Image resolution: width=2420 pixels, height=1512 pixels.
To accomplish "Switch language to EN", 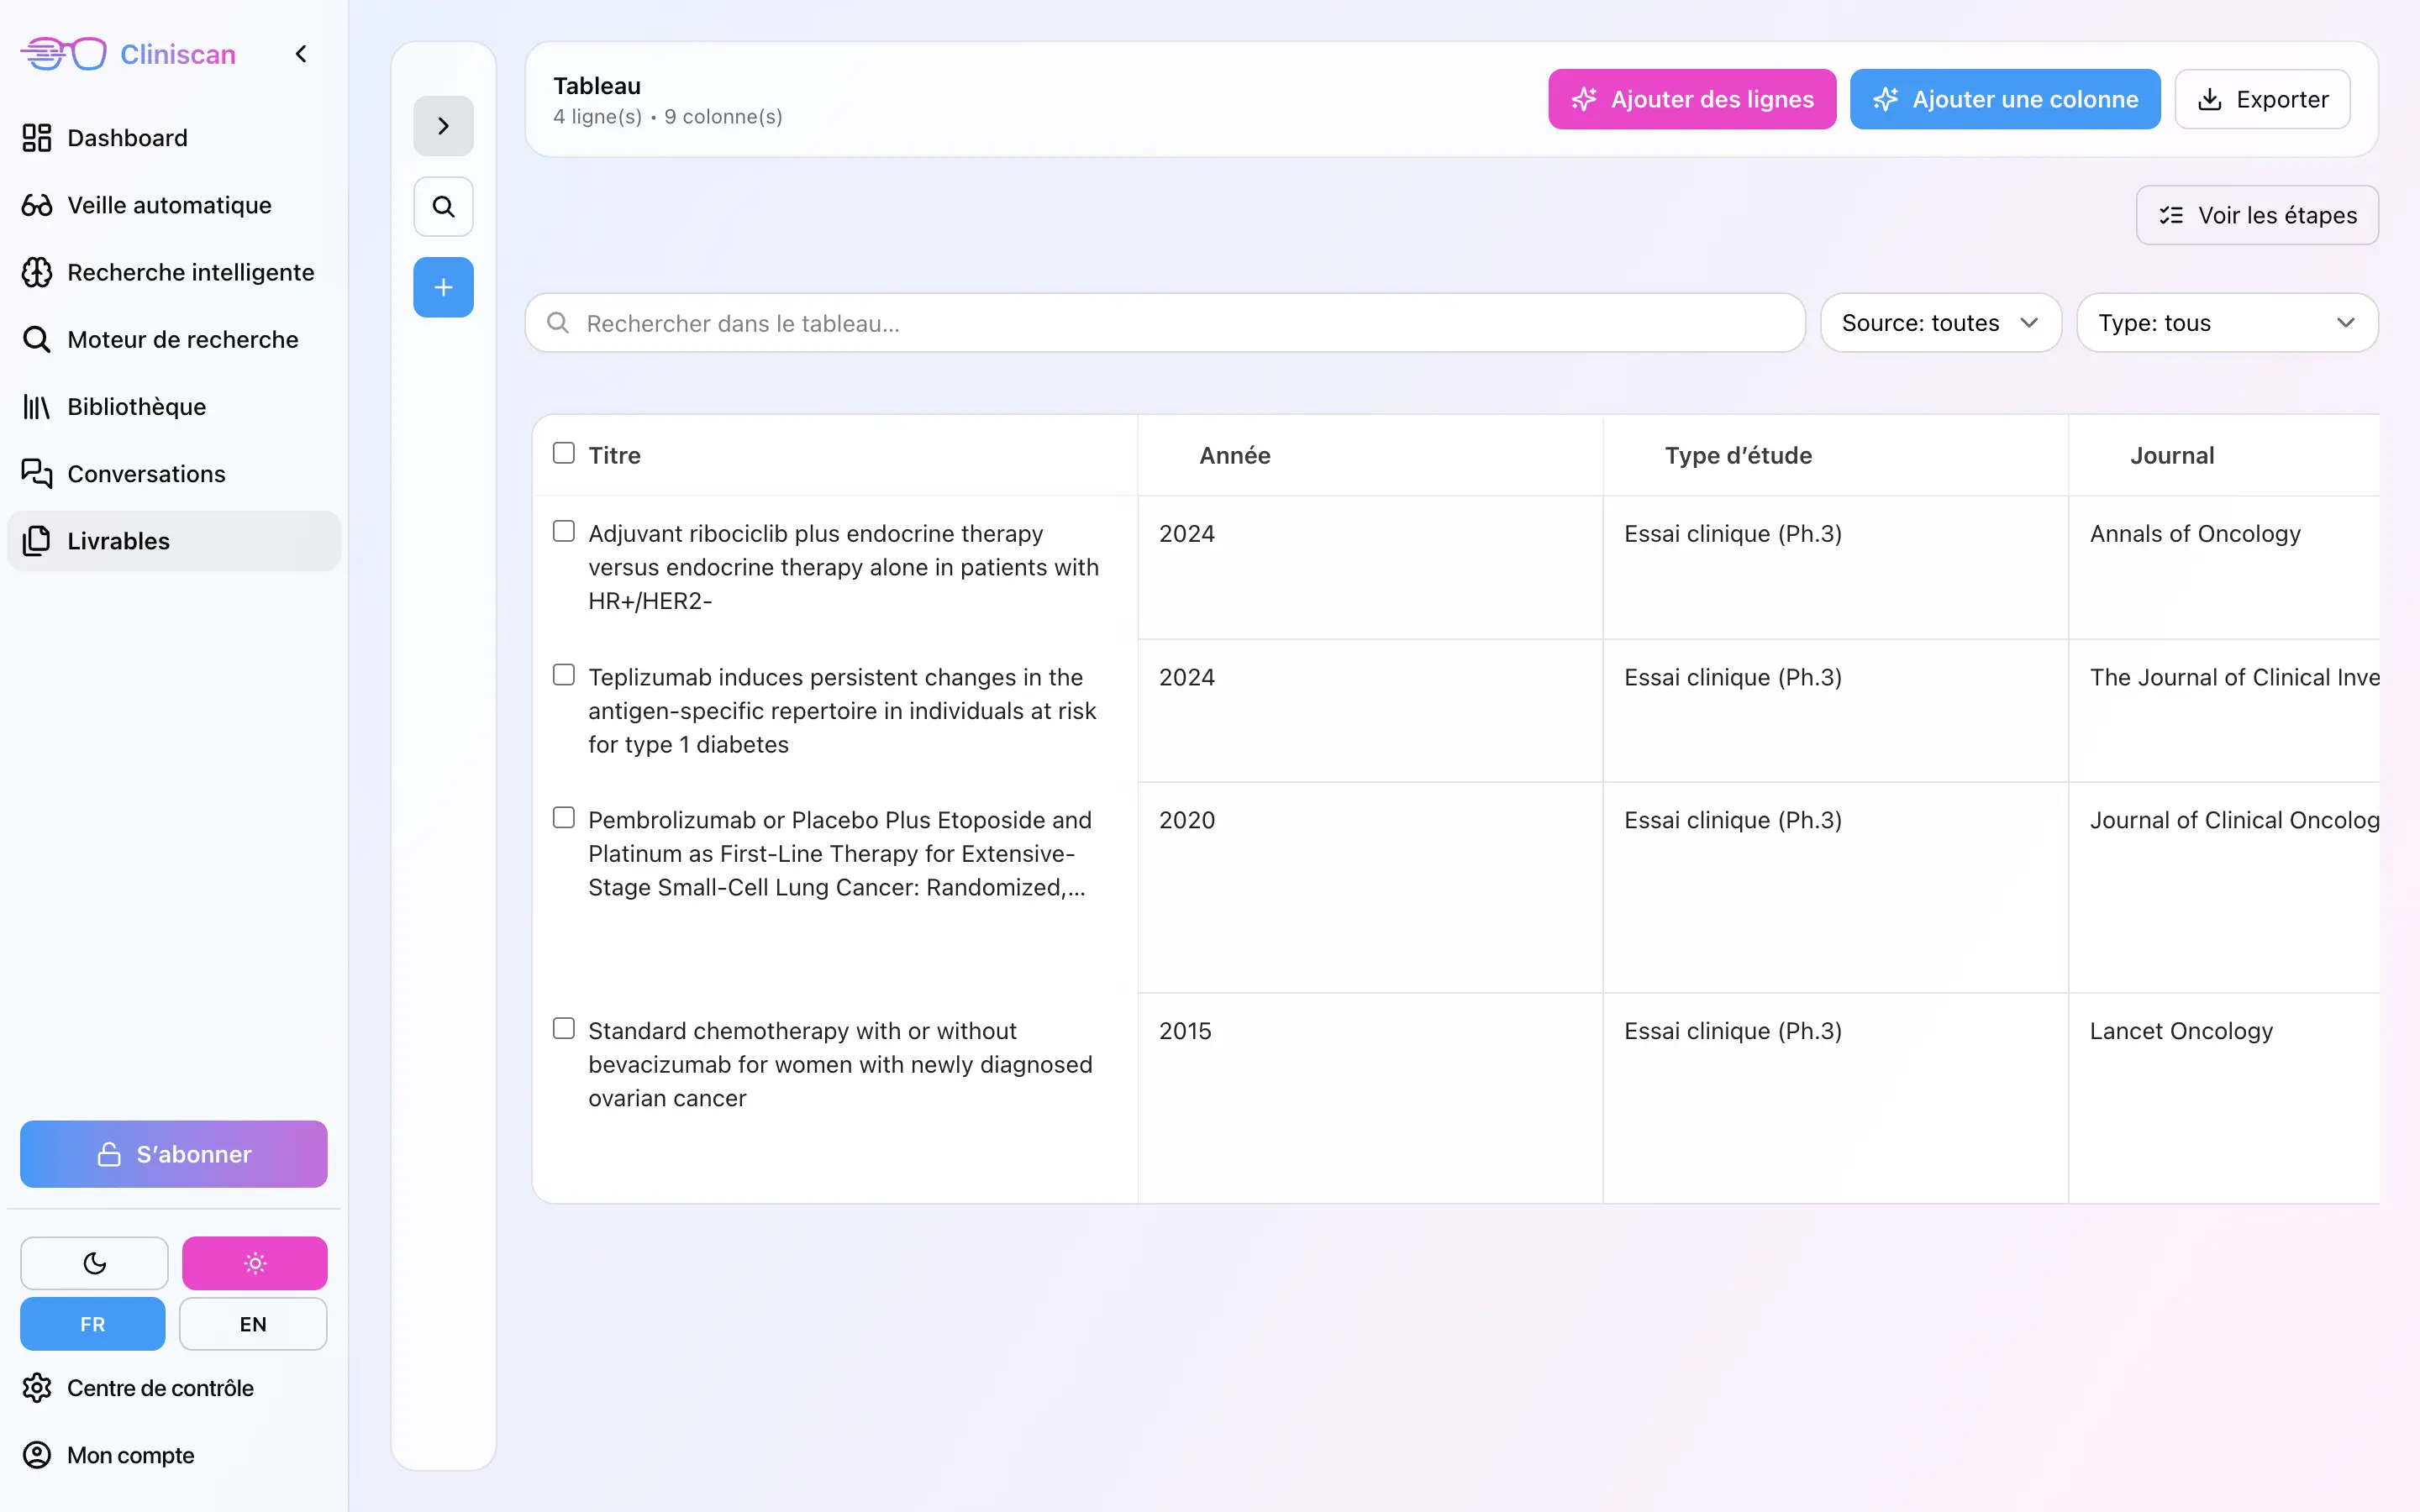I will [x=253, y=1324].
